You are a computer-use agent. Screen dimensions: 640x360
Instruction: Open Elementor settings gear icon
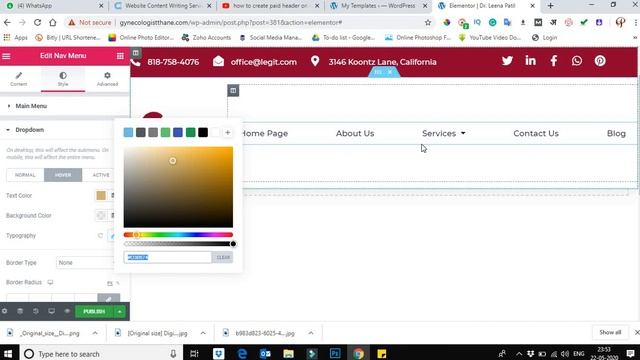coord(4,311)
